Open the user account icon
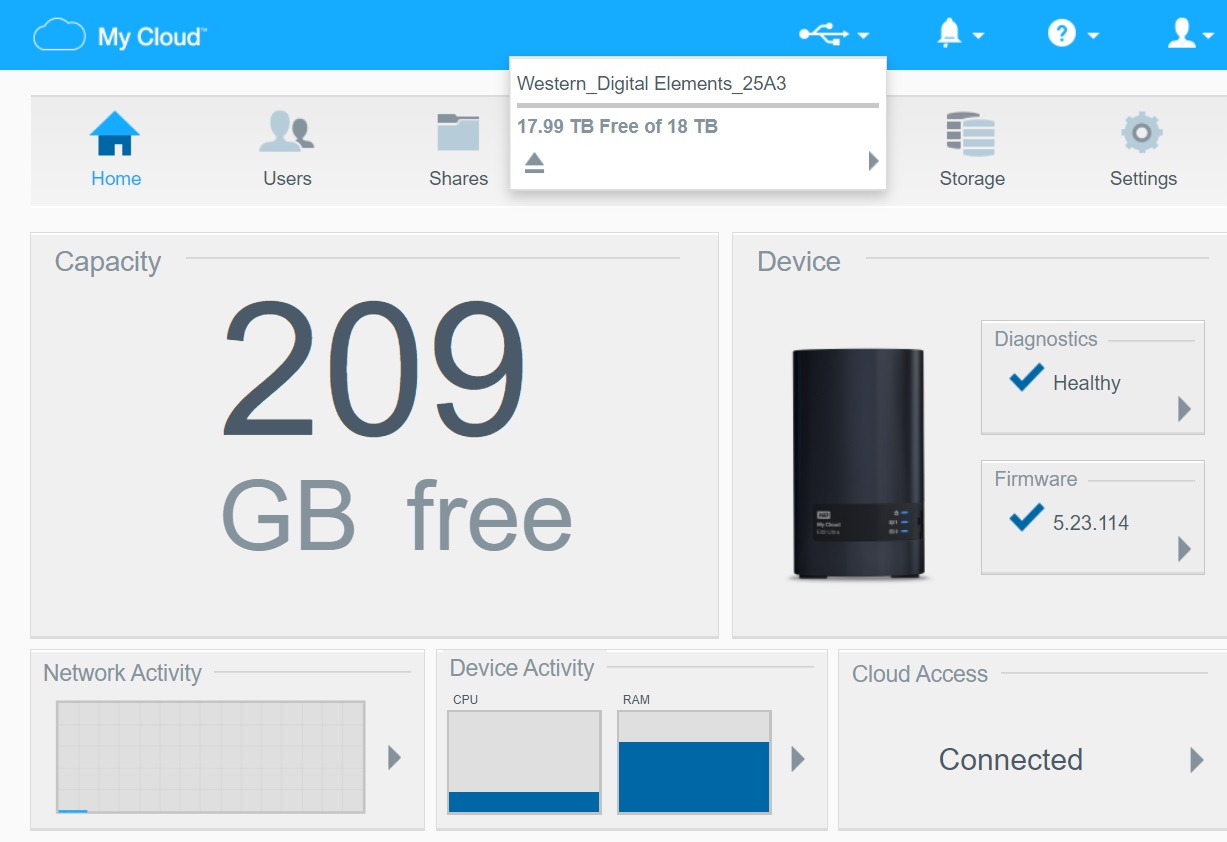Screen dimensions: 1227x842 coord(1182,34)
